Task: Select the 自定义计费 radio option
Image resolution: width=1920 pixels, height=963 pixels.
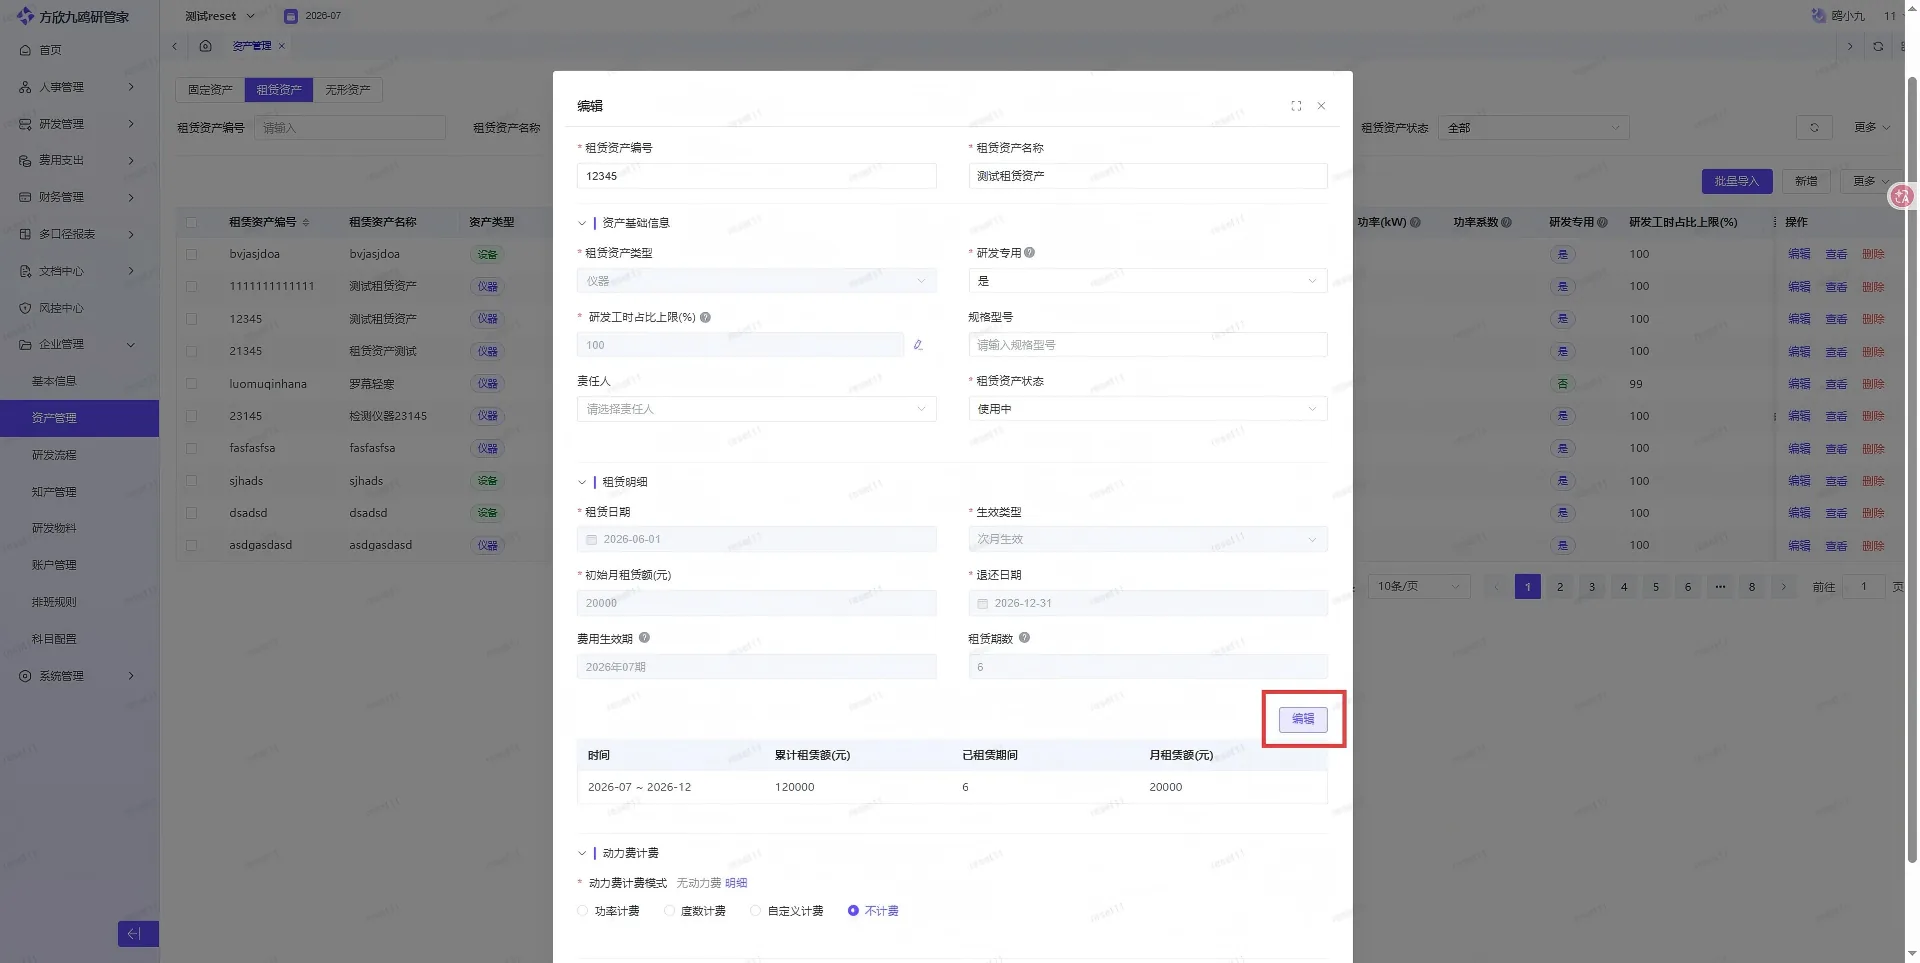Action: tap(756, 911)
